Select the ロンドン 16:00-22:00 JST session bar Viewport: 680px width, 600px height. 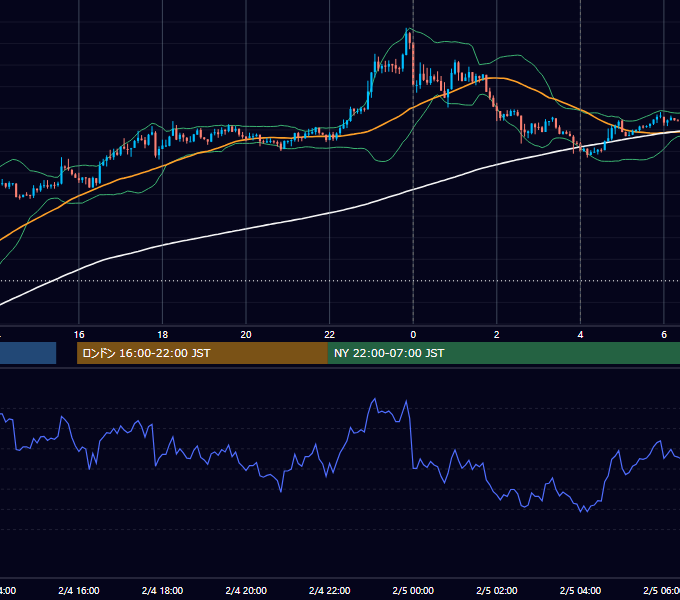[x=202, y=353]
